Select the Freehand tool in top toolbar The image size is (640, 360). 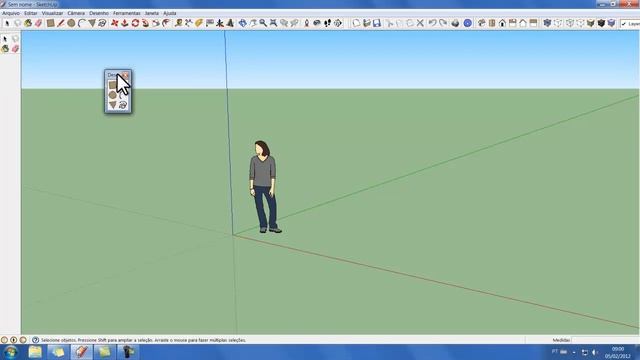[102, 23]
